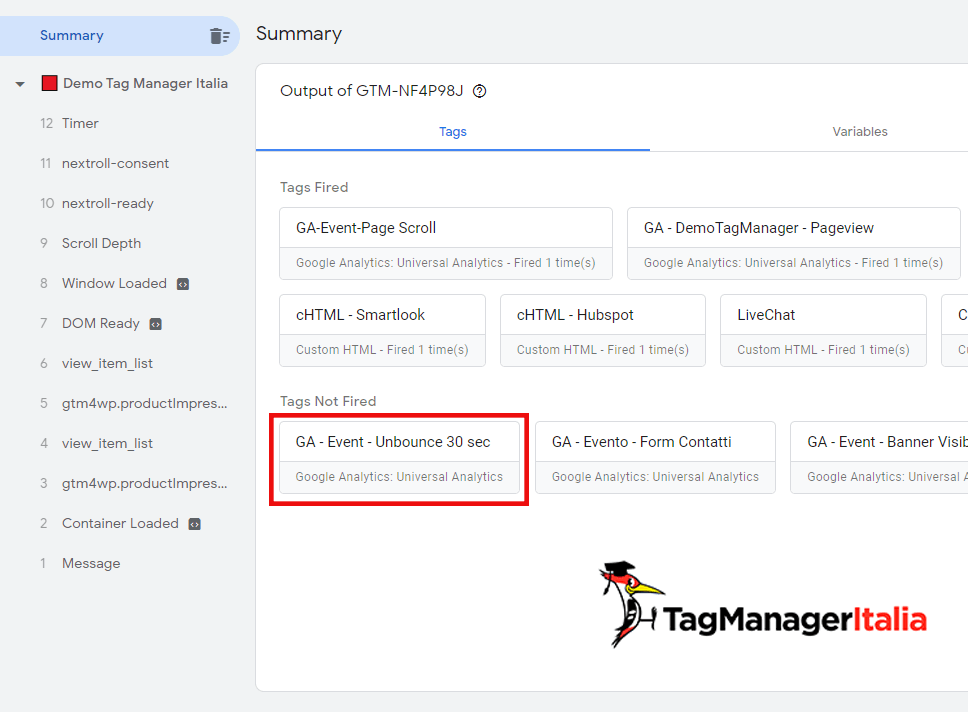Select event 1 Message
The width and height of the screenshot is (968, 712).
pos(80,564)
